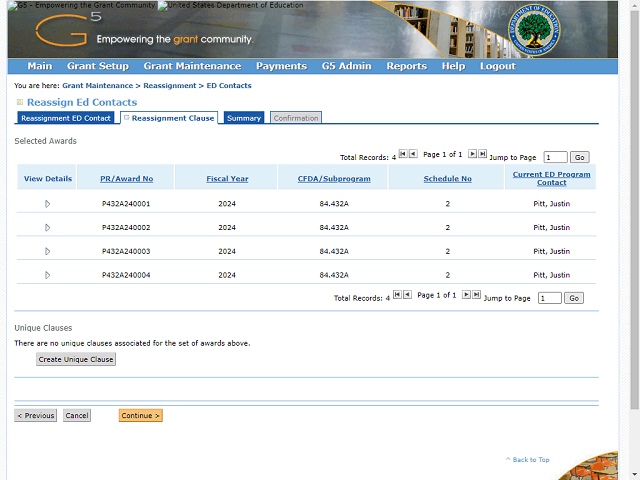
Task: Go to first page in bottom pagination
Action: click(396, 296)
